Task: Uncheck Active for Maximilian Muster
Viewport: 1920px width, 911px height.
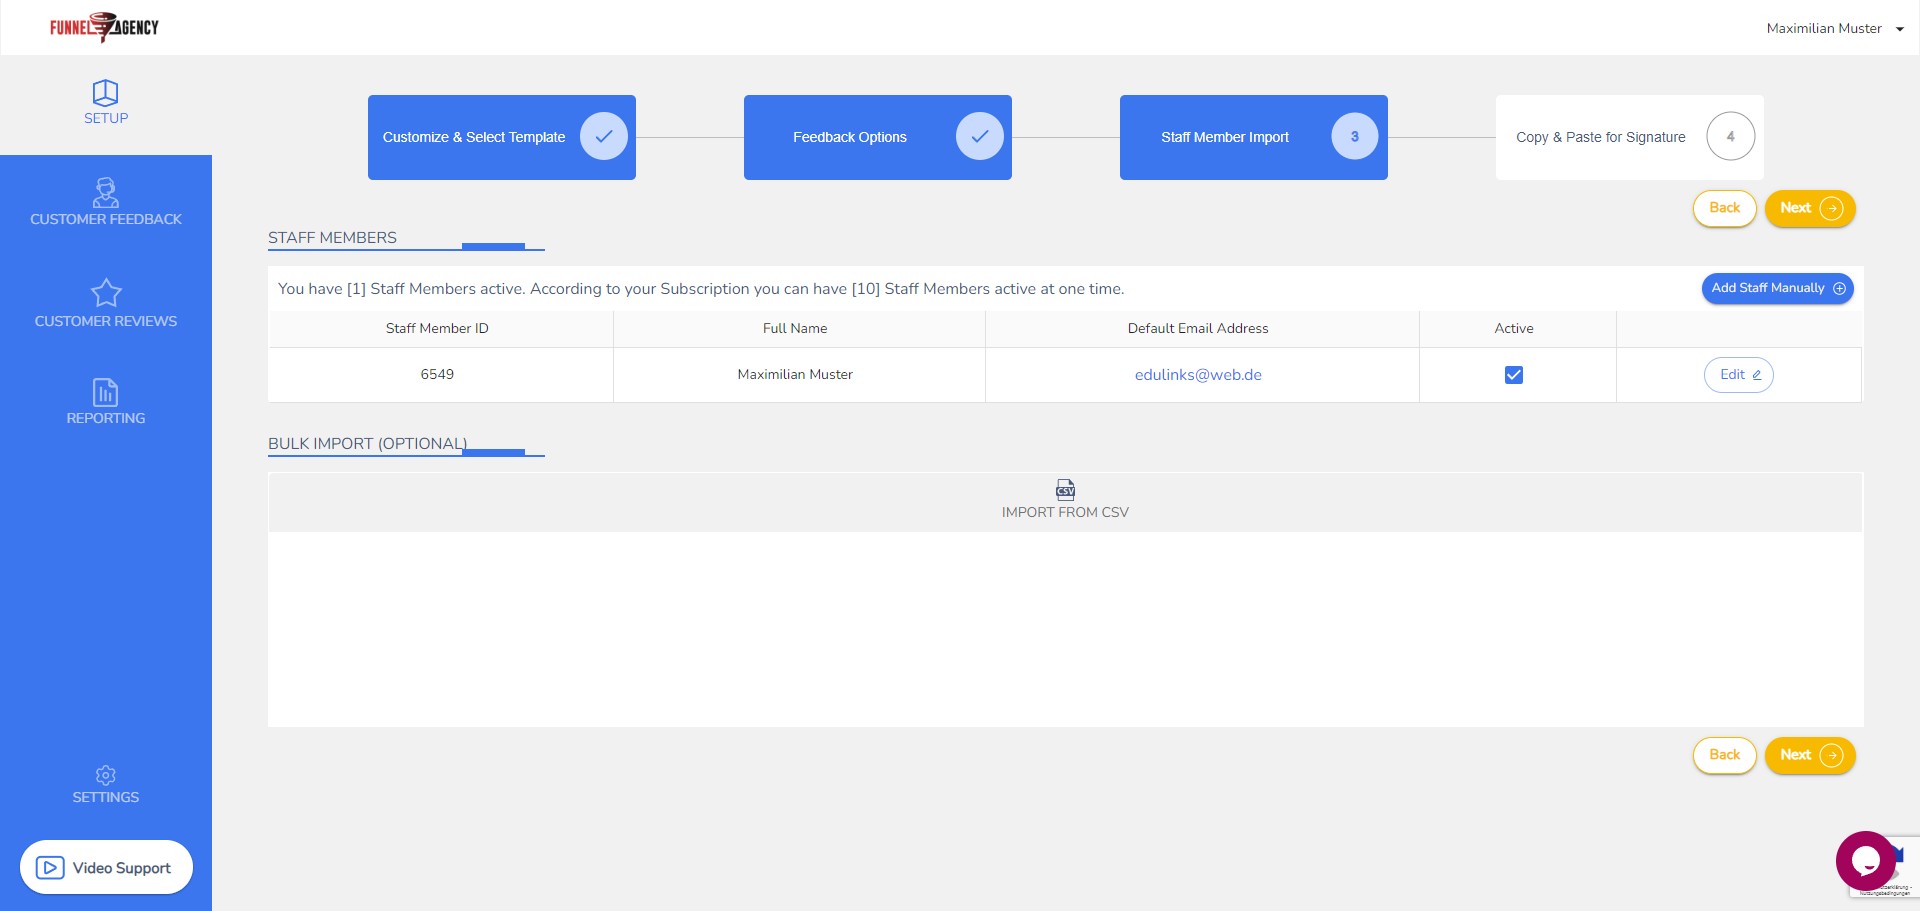Action: [1513, 375]
